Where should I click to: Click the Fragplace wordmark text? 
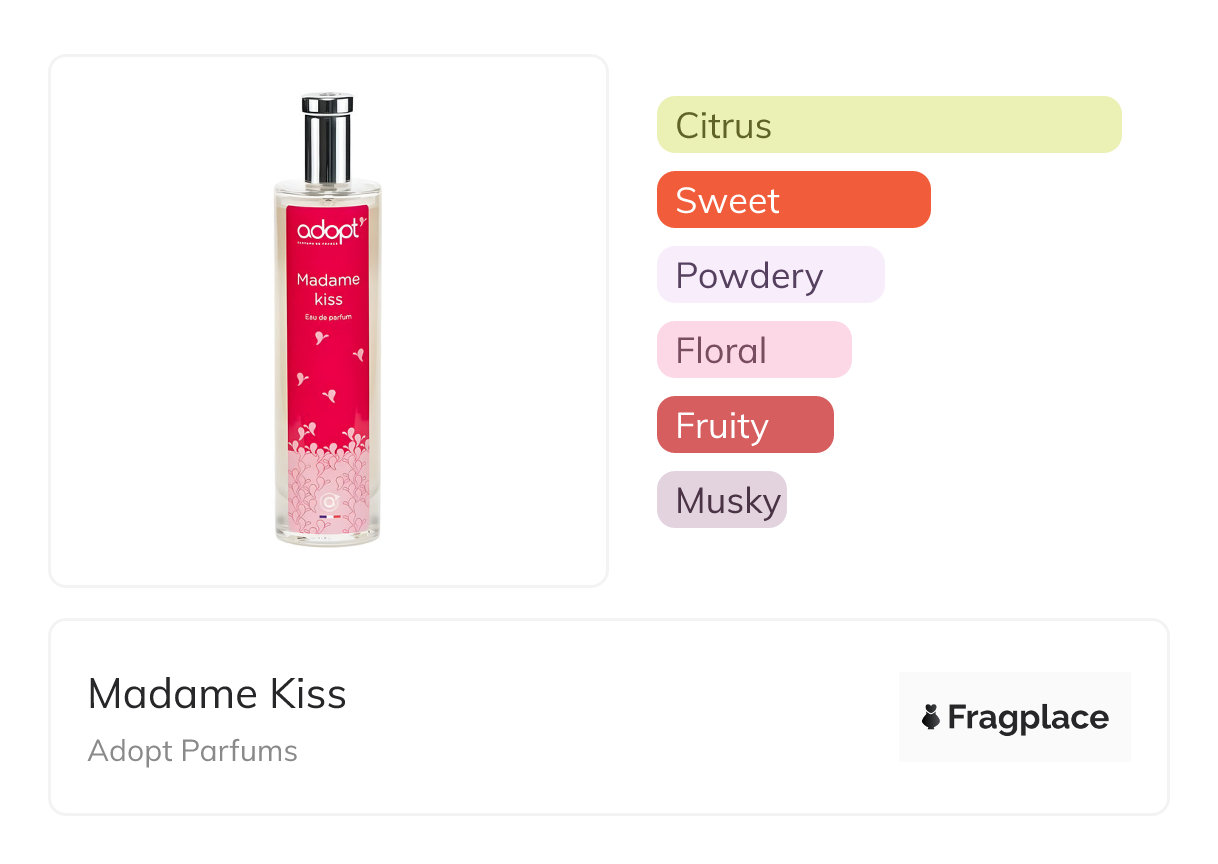pyautogui.click(x=1028, y=717)
